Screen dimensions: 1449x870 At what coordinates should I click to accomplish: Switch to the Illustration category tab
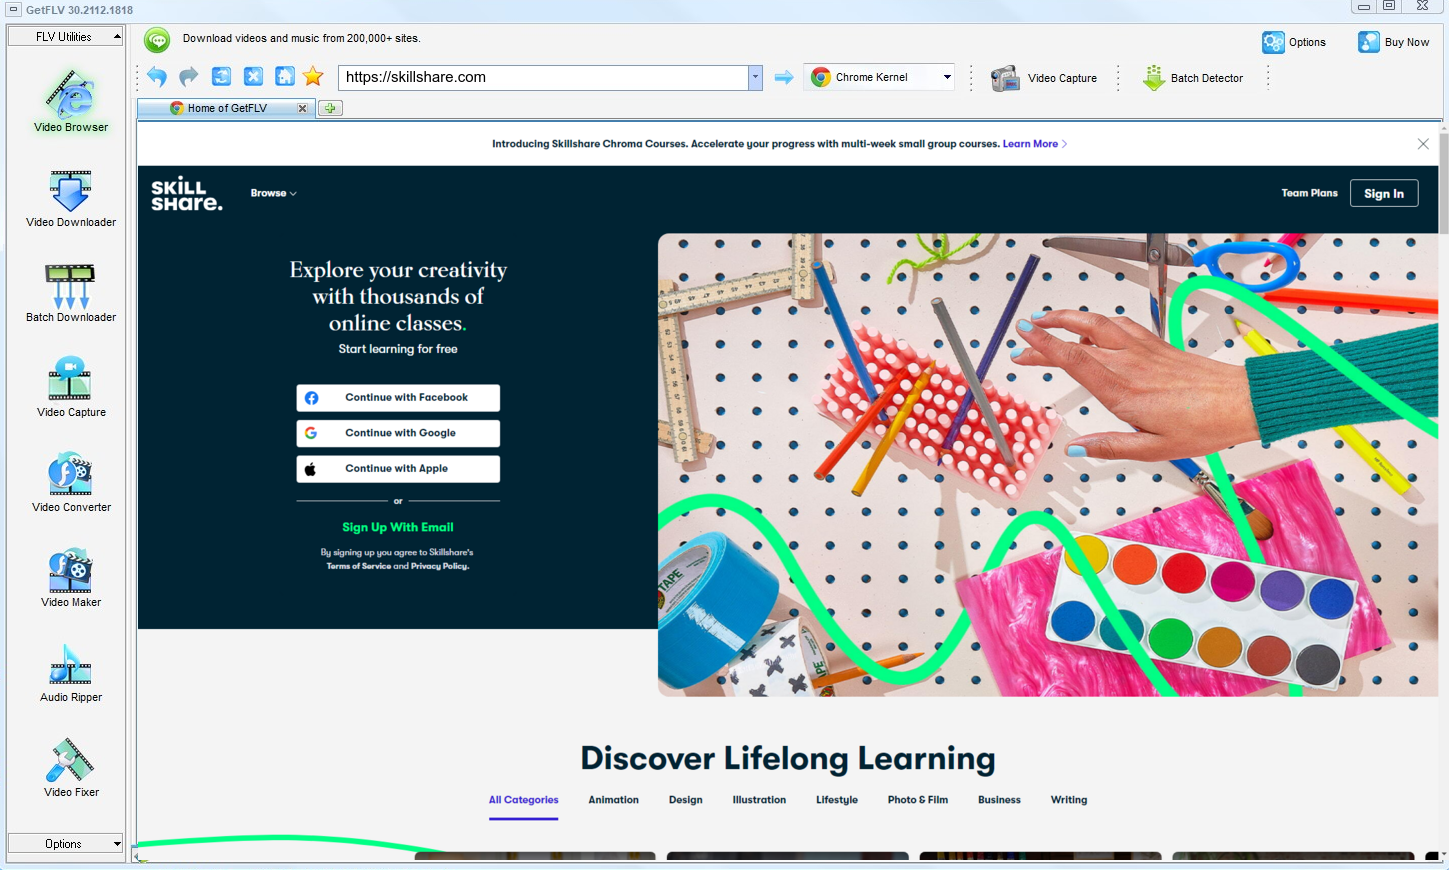coord(759,800)
